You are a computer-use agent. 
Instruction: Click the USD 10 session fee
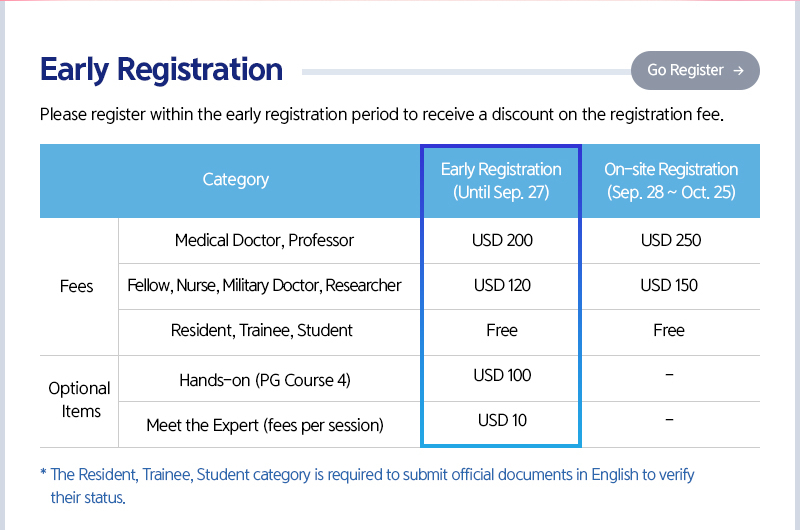[502, 421]
